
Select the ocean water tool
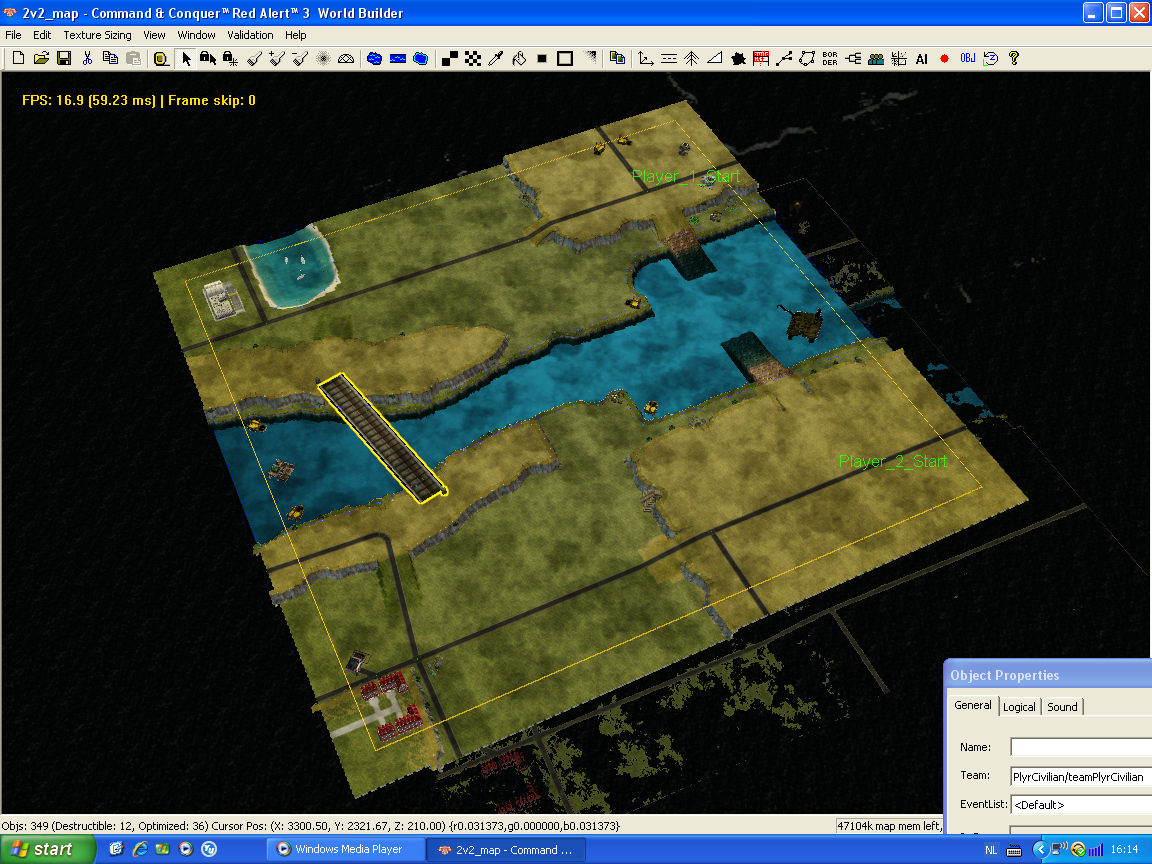tap(421, 59)
